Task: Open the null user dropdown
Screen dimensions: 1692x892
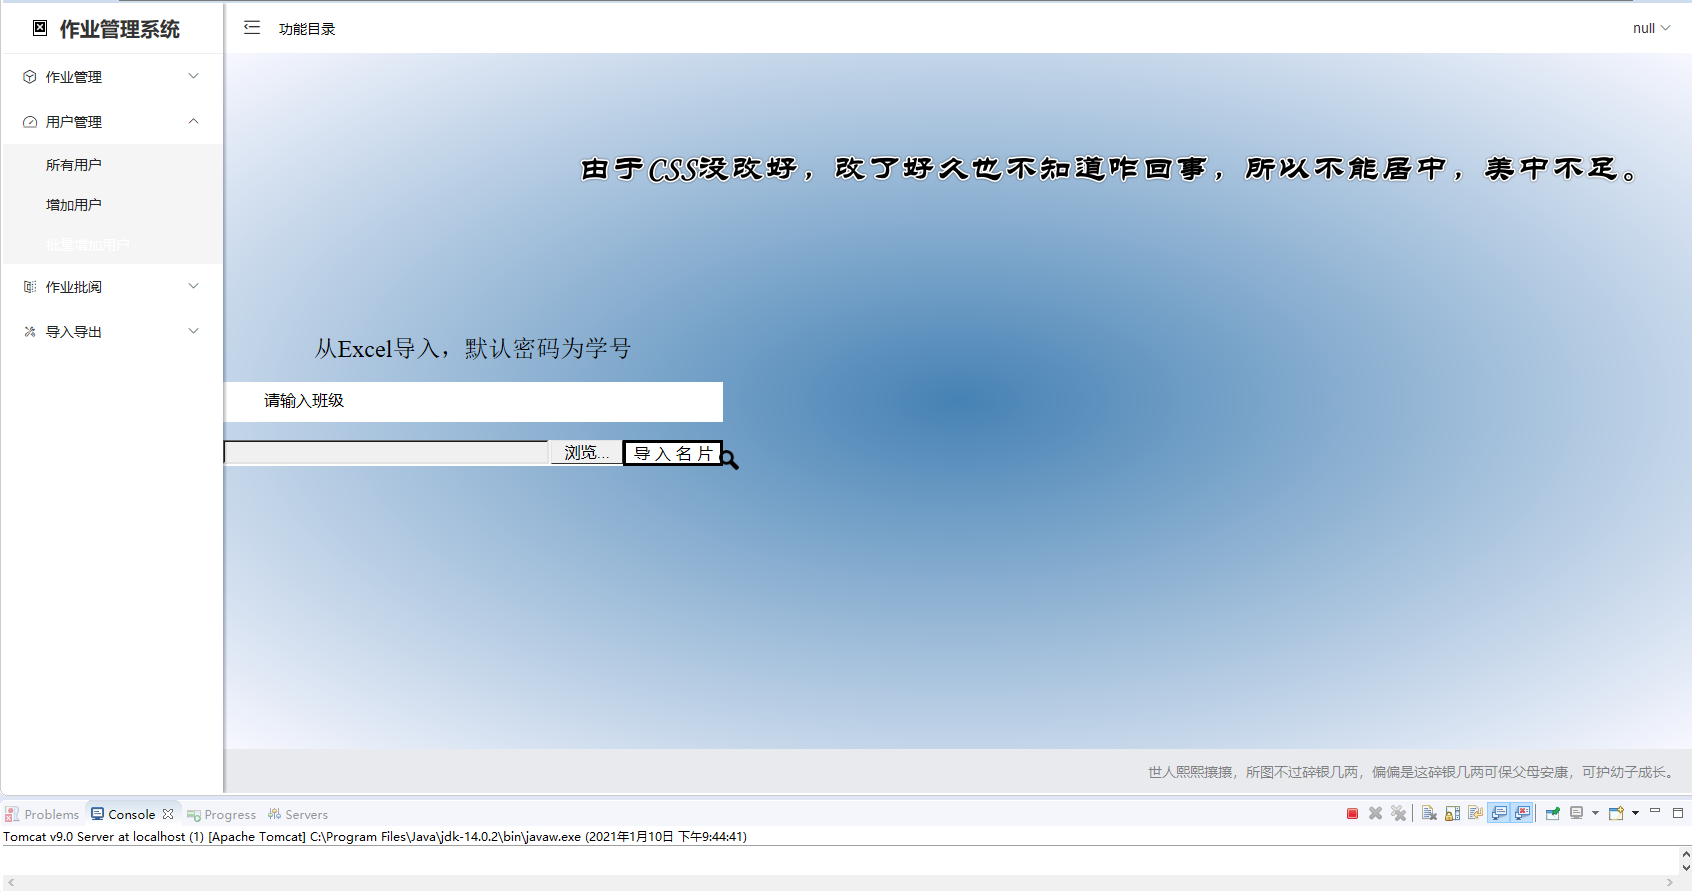Action: pyautogui.click(x=1651, y=28)
